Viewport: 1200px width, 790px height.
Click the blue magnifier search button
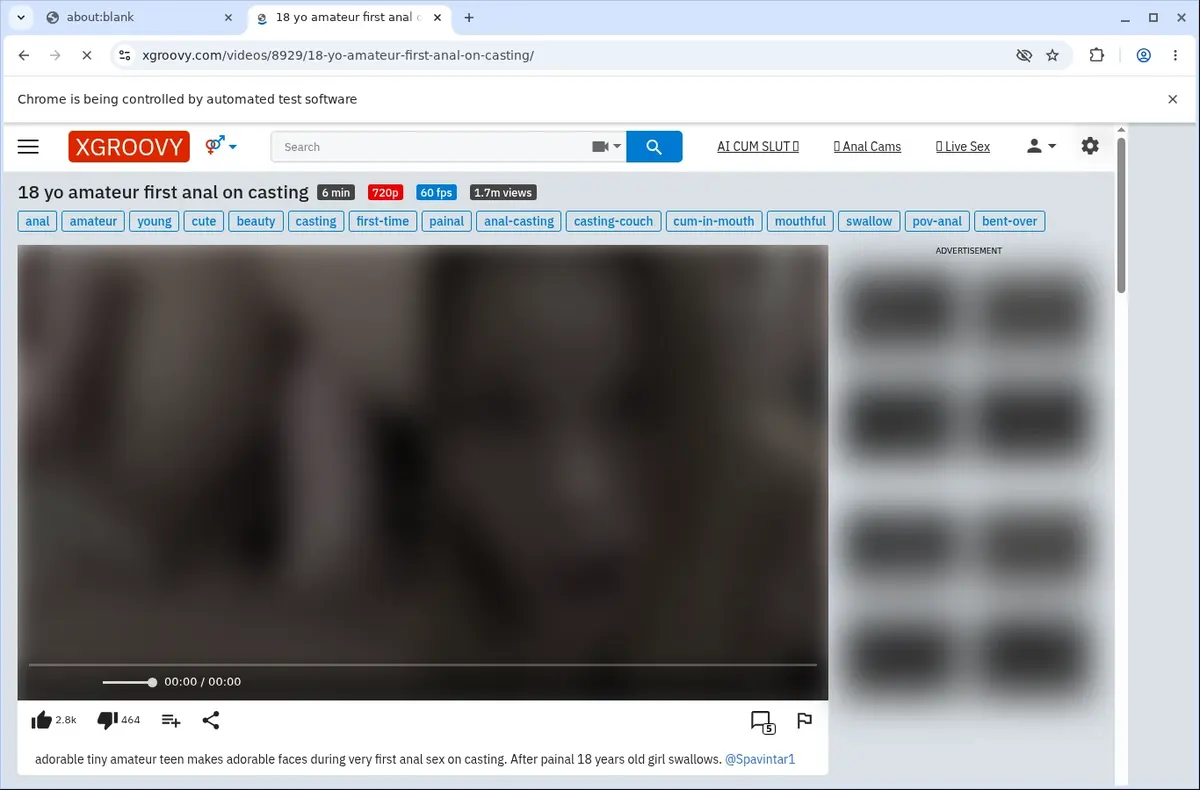click(654, 147)
